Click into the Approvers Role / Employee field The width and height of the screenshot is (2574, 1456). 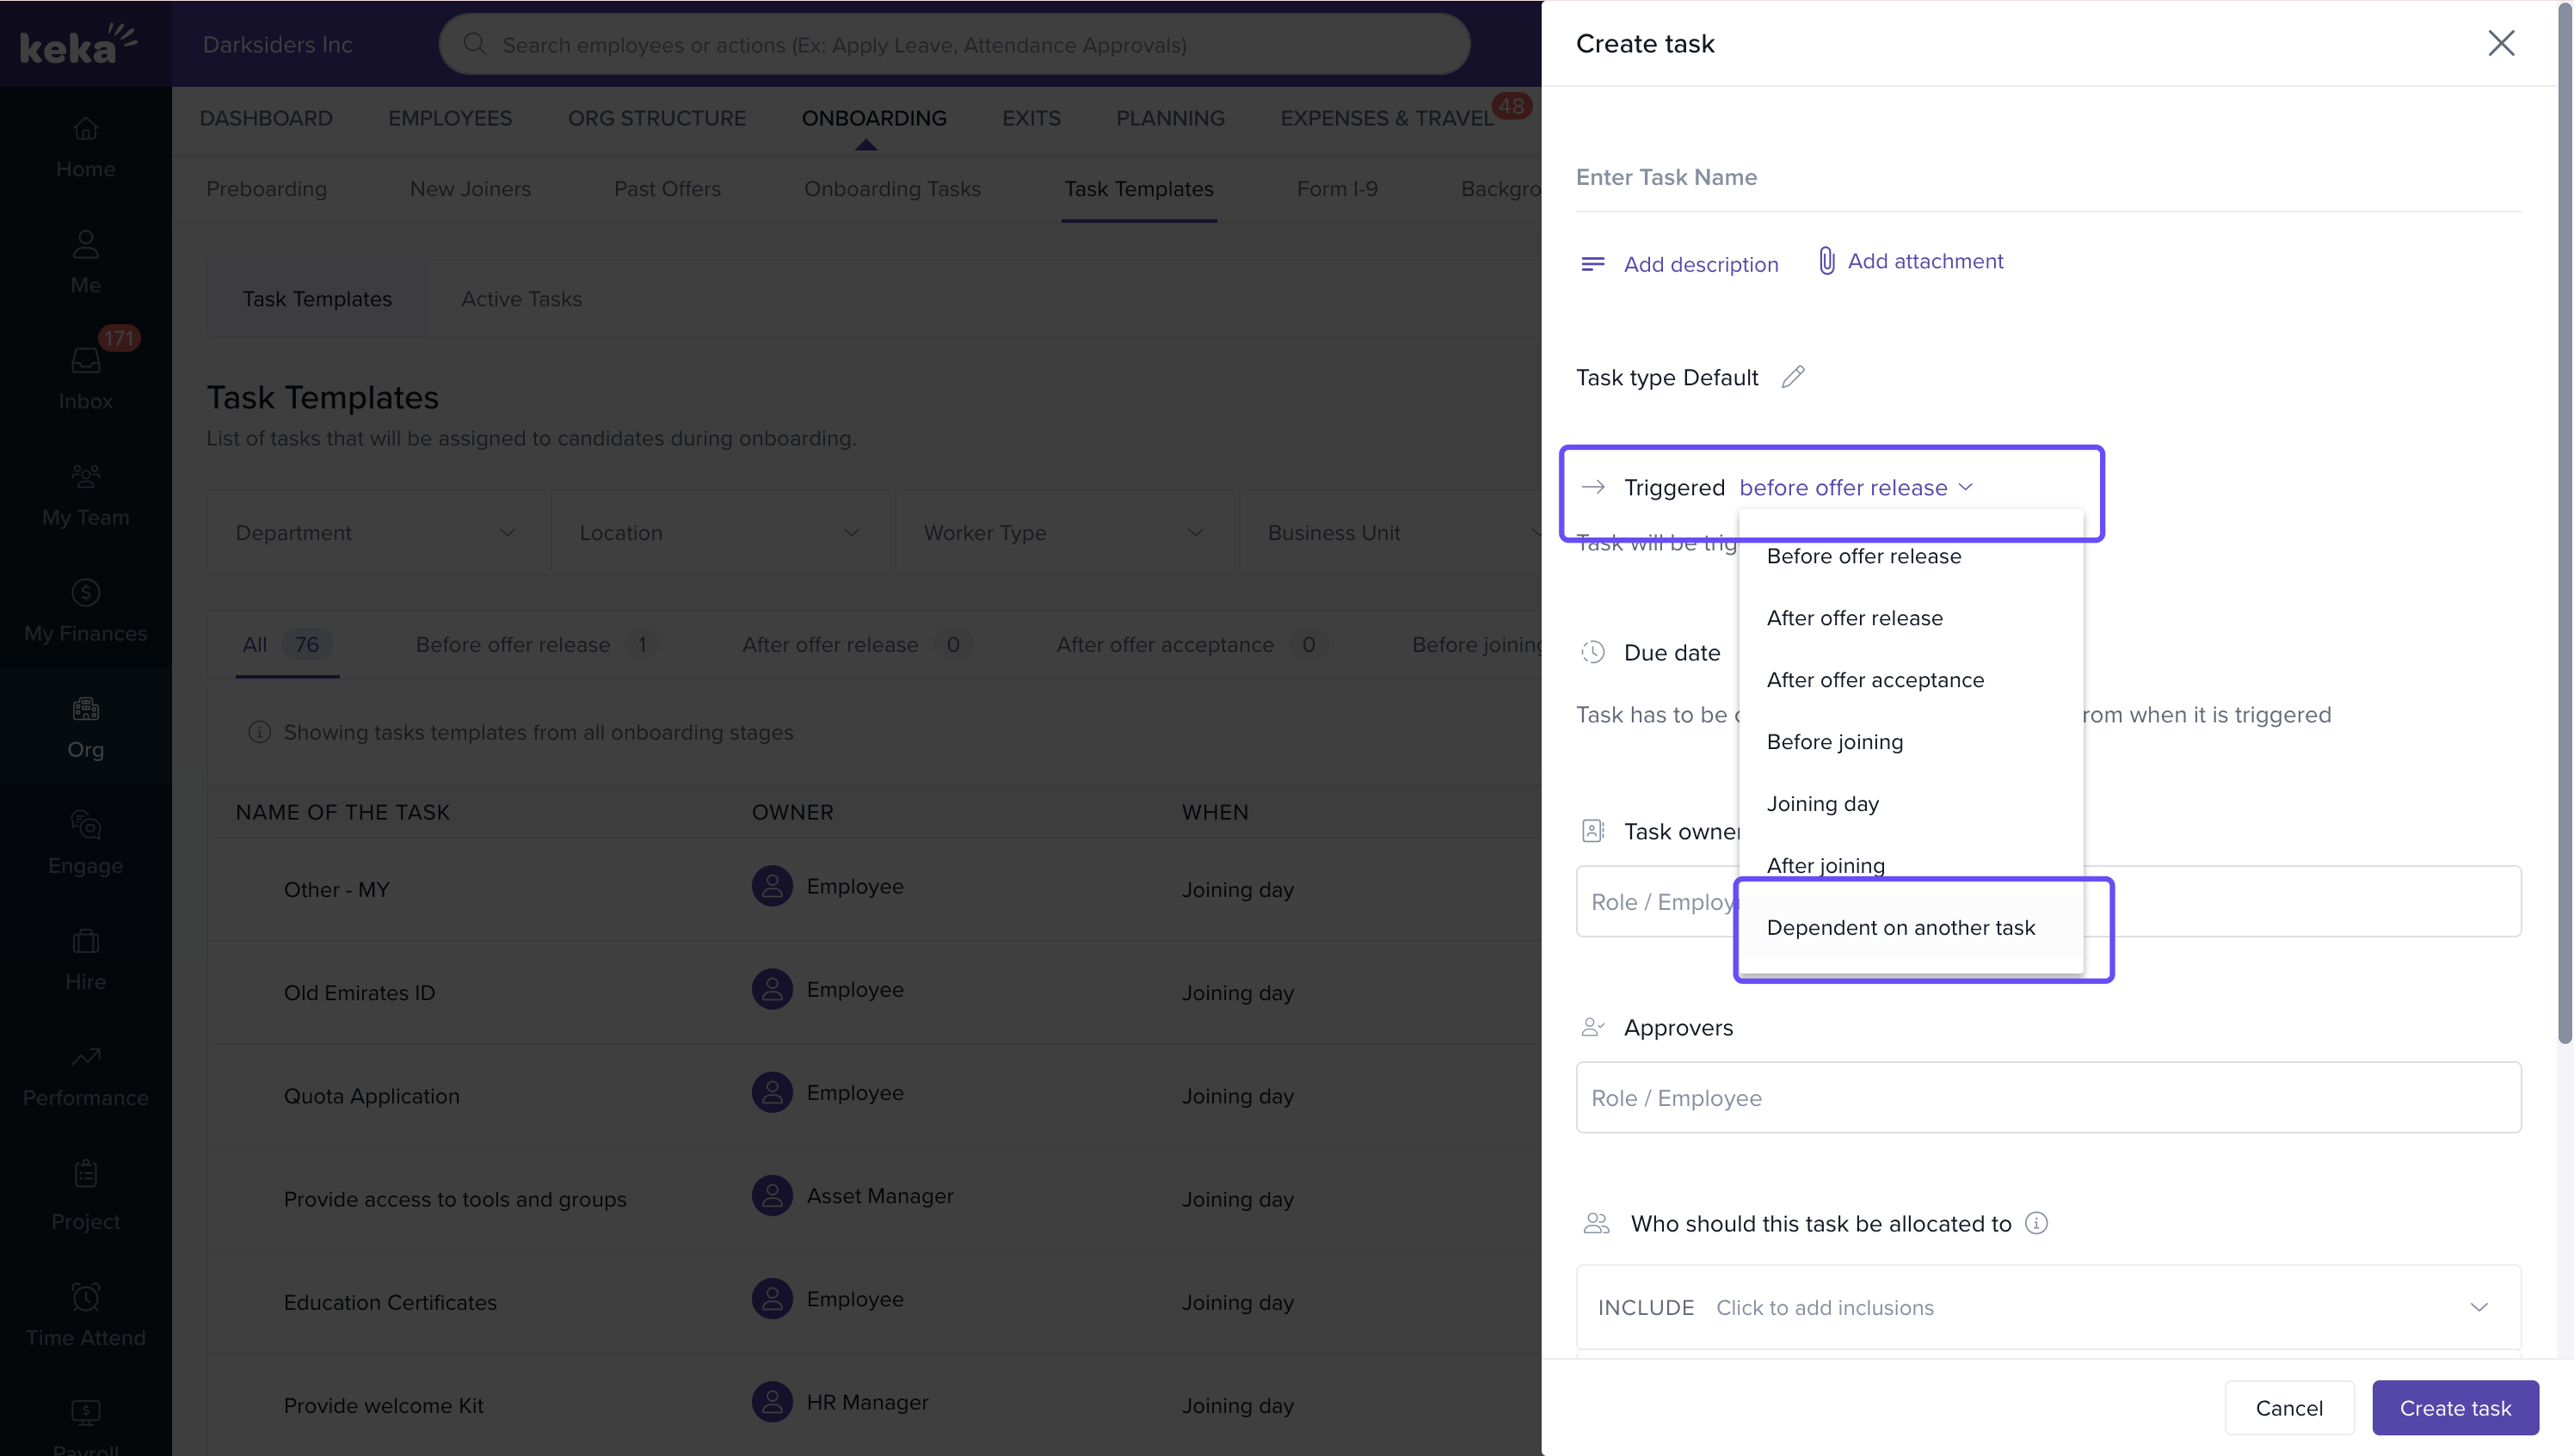pyautogui.click(x=2047, y=1098)
